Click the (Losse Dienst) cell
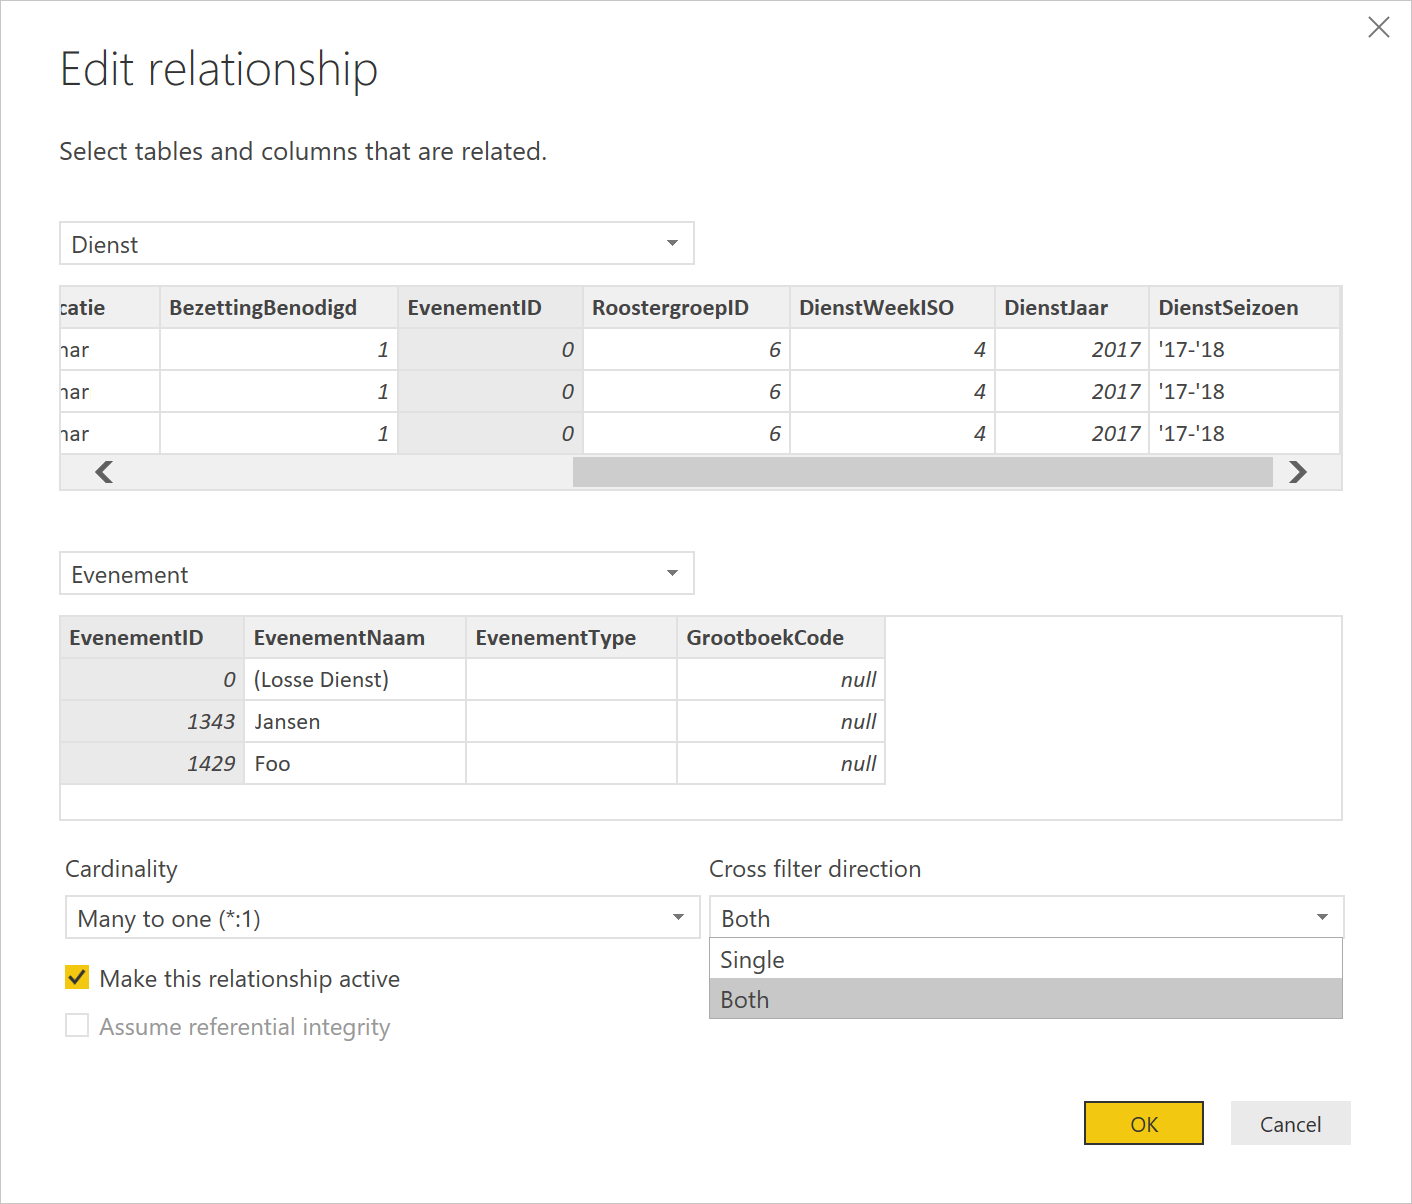1412x1204 pixels. [x=355, y=680]
